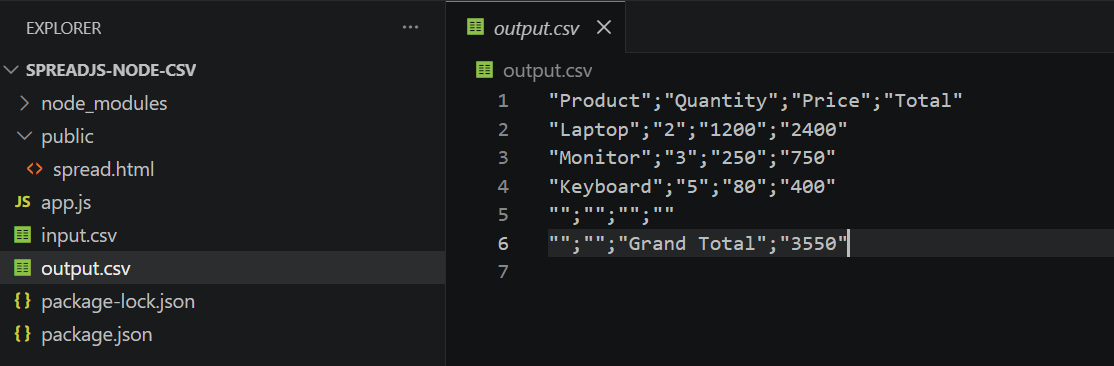The height and width of the screenshot is (366, 1114).
Task: Click the HTML icon beside spread.html
Action: [x=34, y=170]
